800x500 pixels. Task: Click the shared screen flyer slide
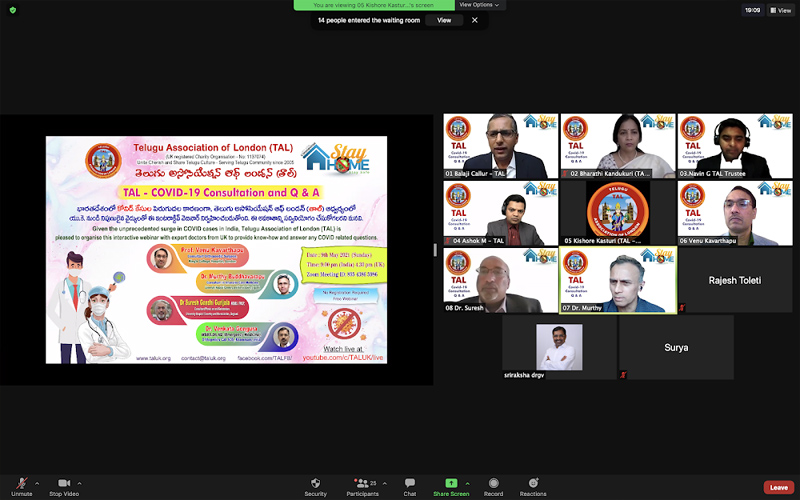216,250
